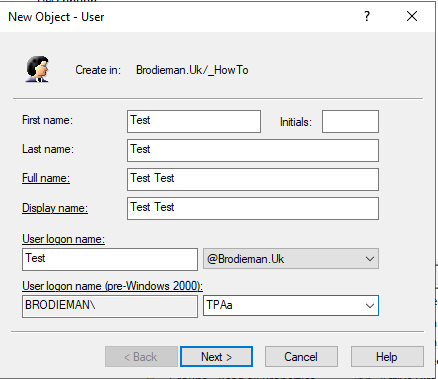
Task: Click the Initials input field
Action: coord(350,121)
